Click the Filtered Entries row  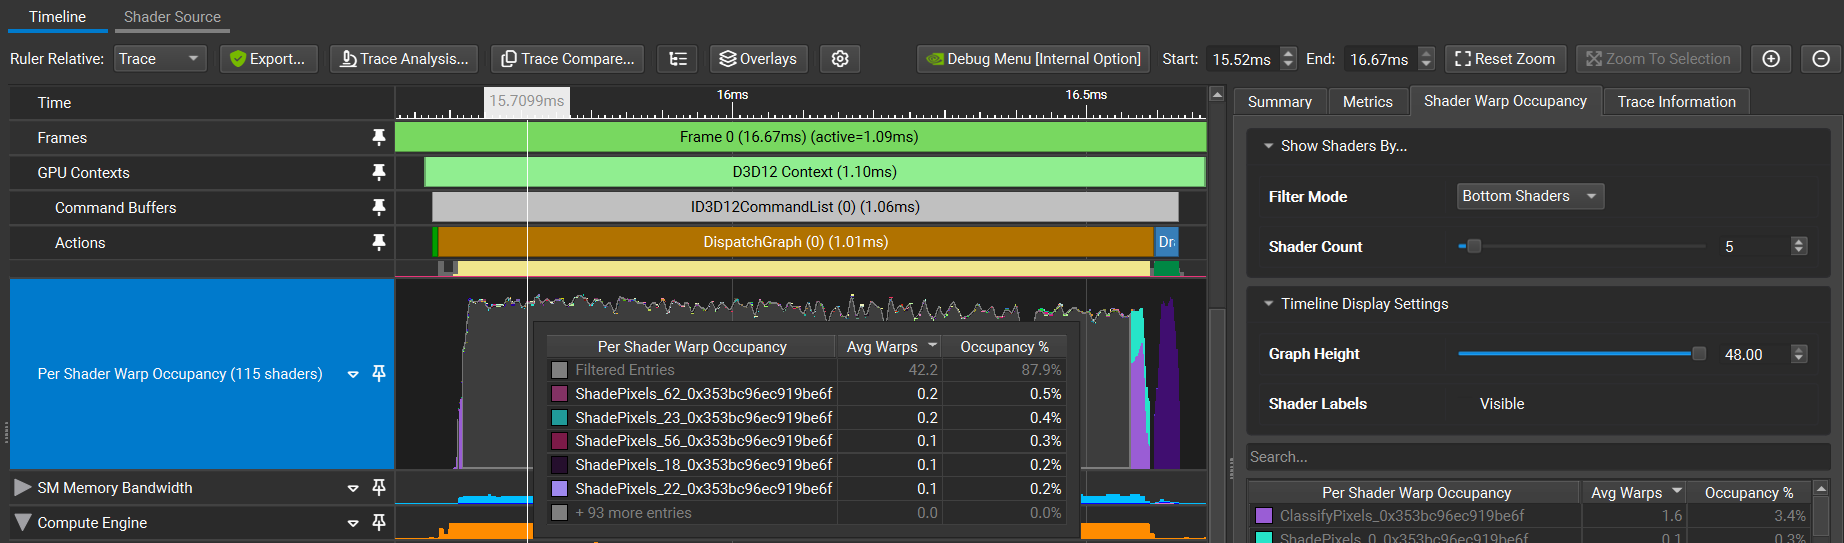point(806,370)
